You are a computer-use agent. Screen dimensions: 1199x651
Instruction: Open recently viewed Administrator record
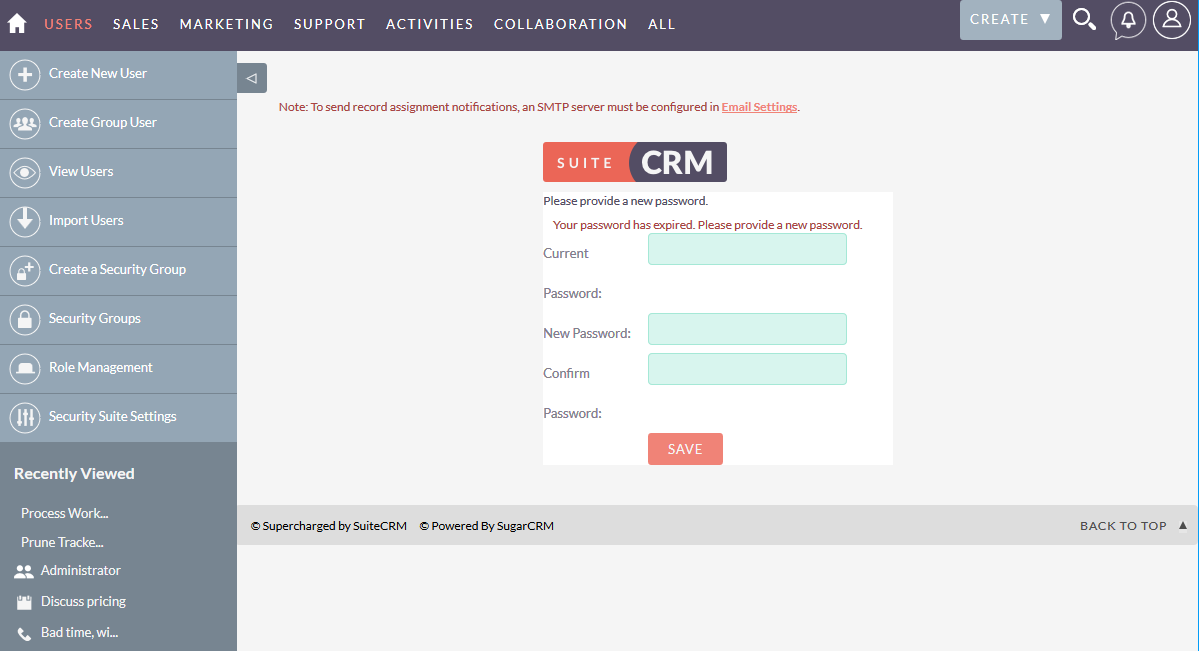click(80, 571)
